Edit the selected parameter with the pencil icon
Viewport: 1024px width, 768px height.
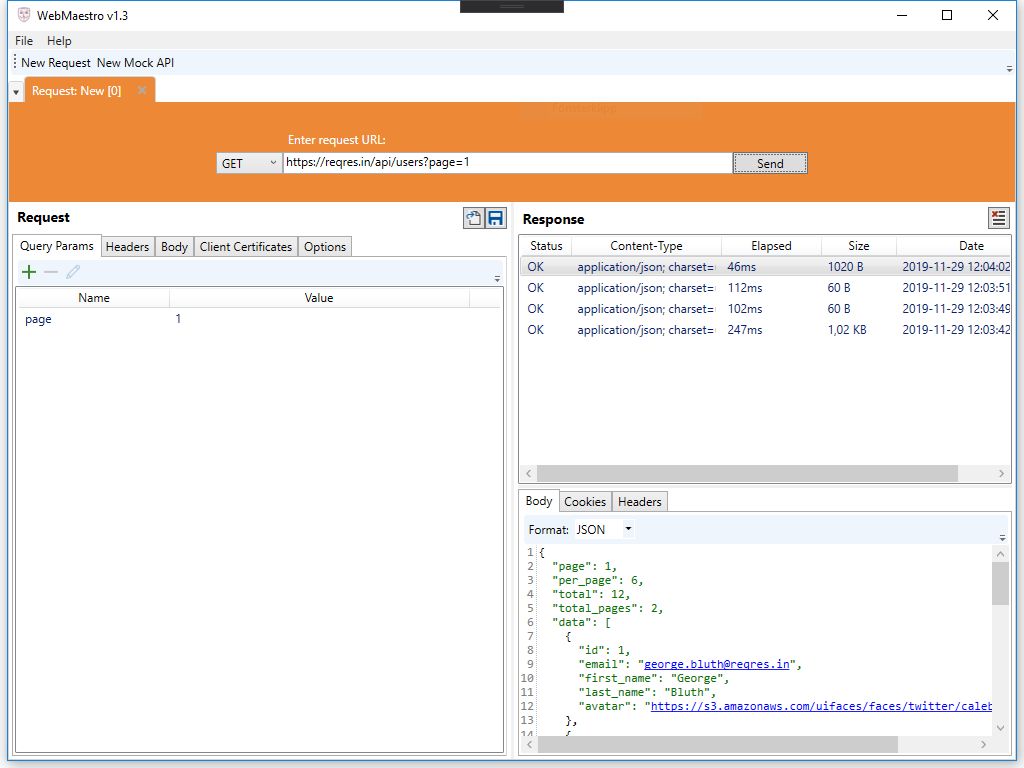(x=74, y=271)
